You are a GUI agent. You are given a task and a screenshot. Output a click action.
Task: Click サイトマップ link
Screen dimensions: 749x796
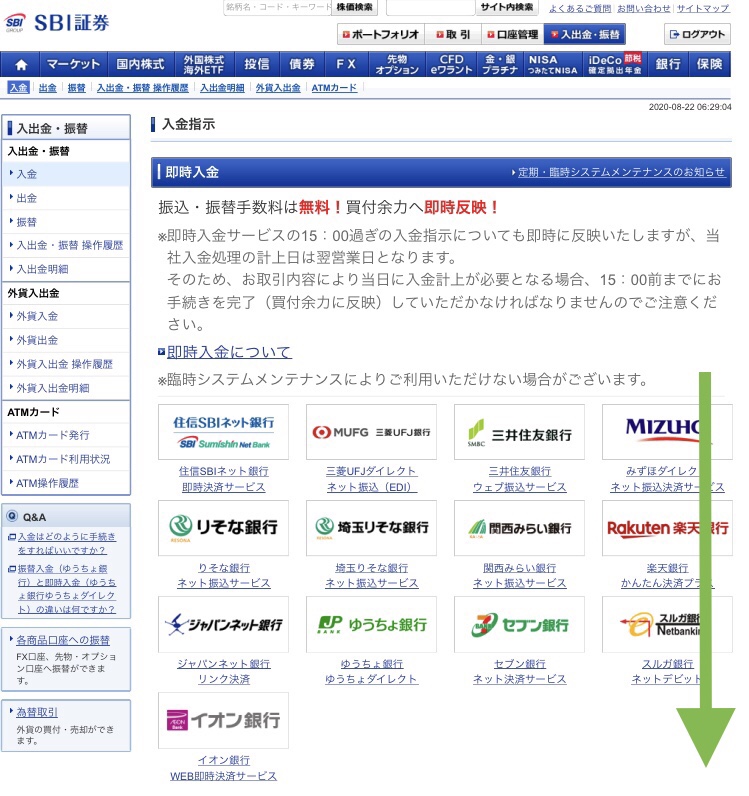703,8
